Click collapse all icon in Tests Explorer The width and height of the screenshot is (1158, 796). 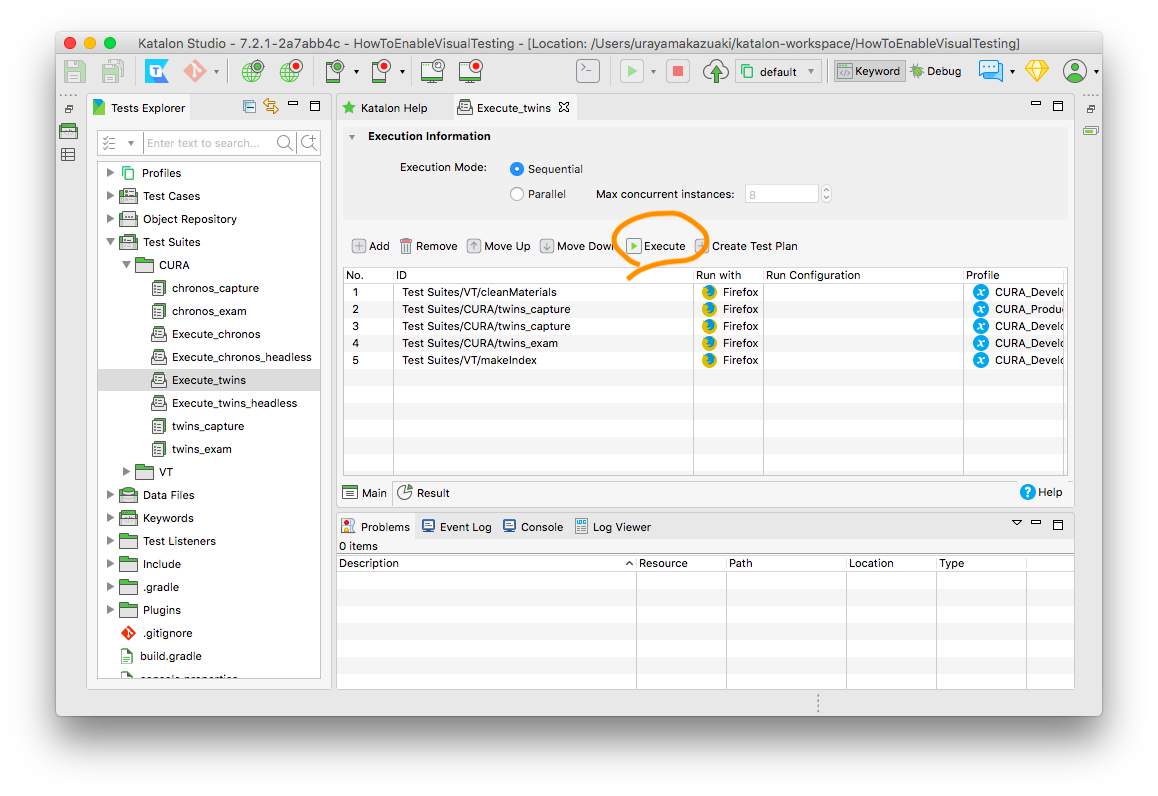tap(250, 107)
